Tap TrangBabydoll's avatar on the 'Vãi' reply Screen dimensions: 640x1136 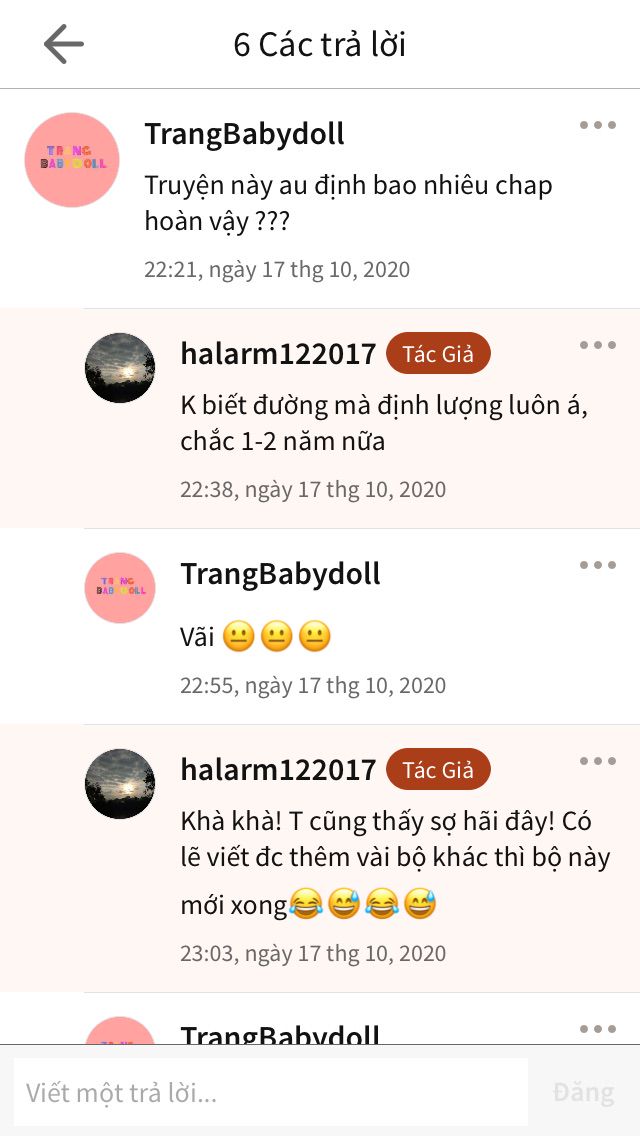click(x=120, y=588)
